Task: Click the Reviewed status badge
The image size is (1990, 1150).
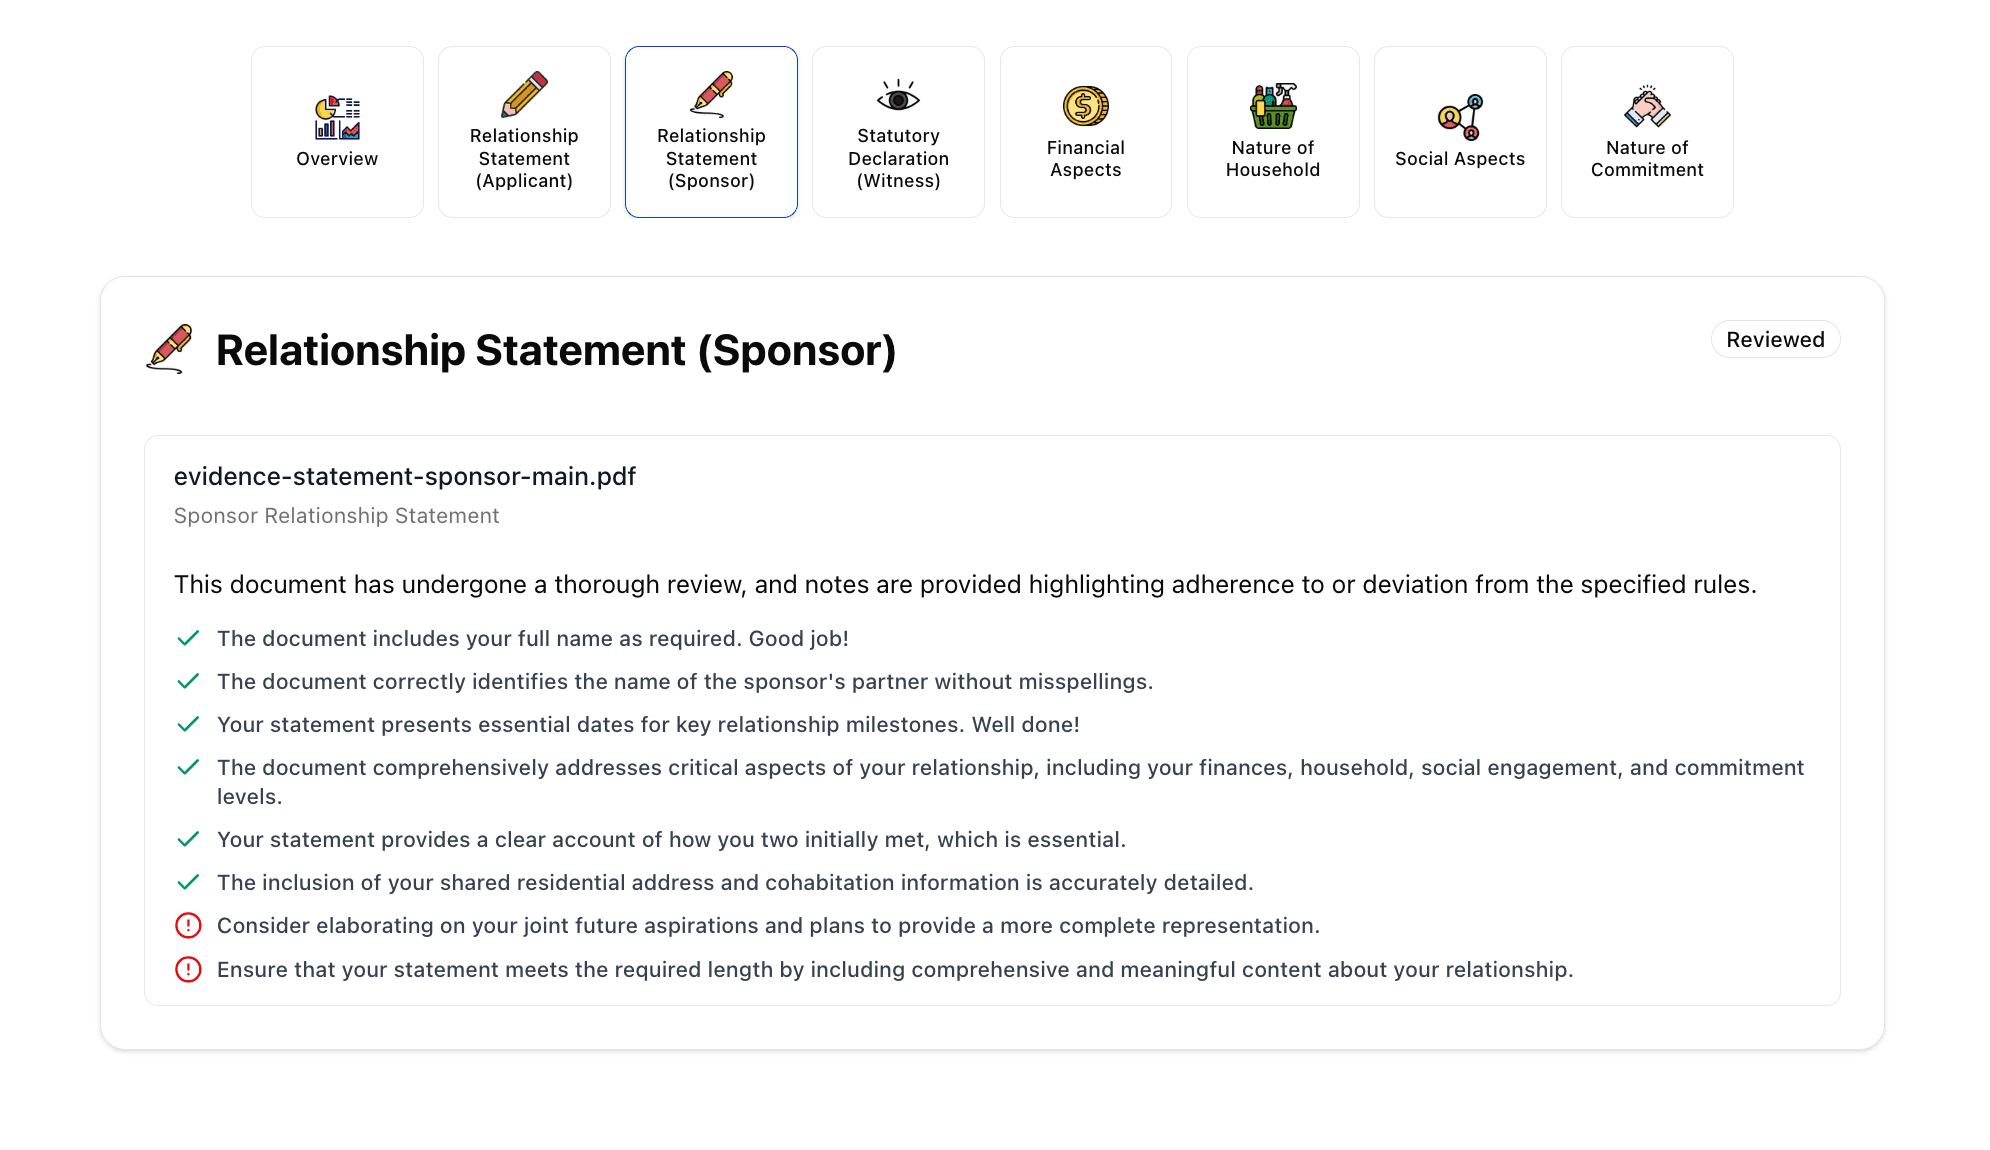Action: coord(1775,339)
